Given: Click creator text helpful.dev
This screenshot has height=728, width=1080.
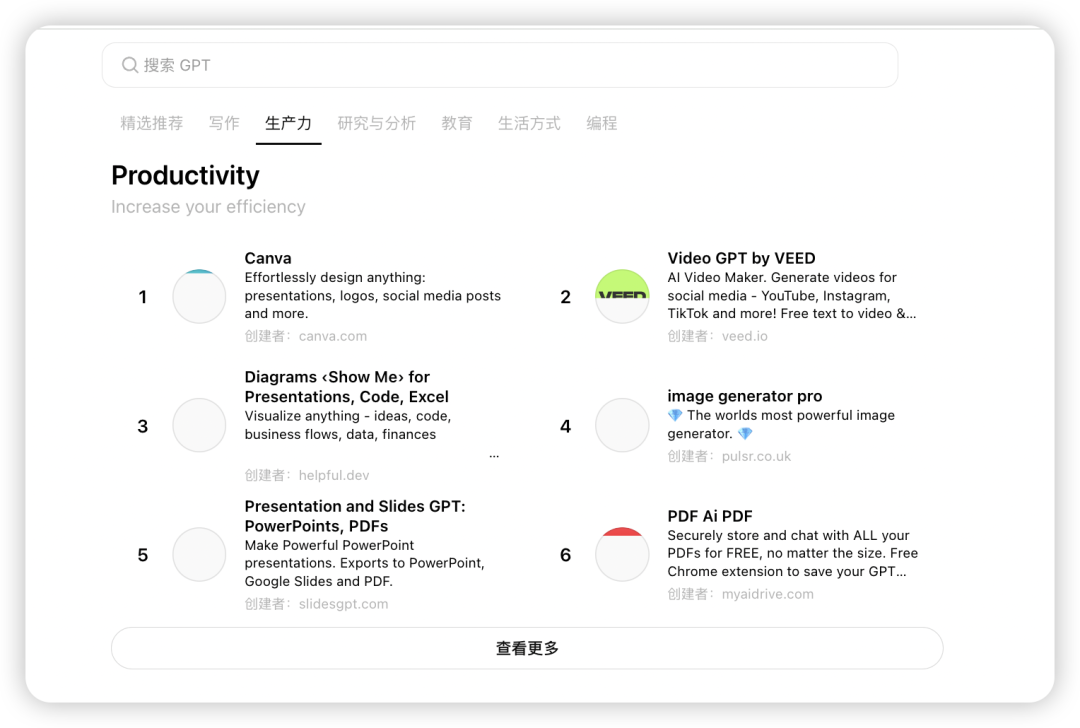Looking at the screenshot, I should (334, 475).
